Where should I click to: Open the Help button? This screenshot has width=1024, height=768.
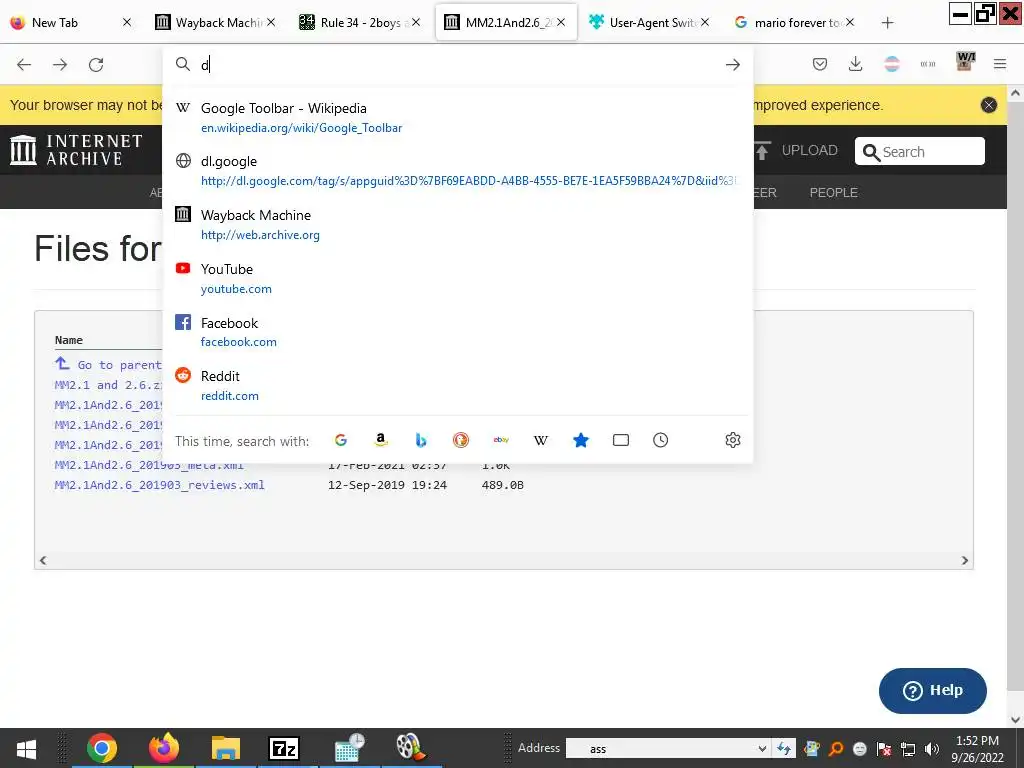point(933,690)
